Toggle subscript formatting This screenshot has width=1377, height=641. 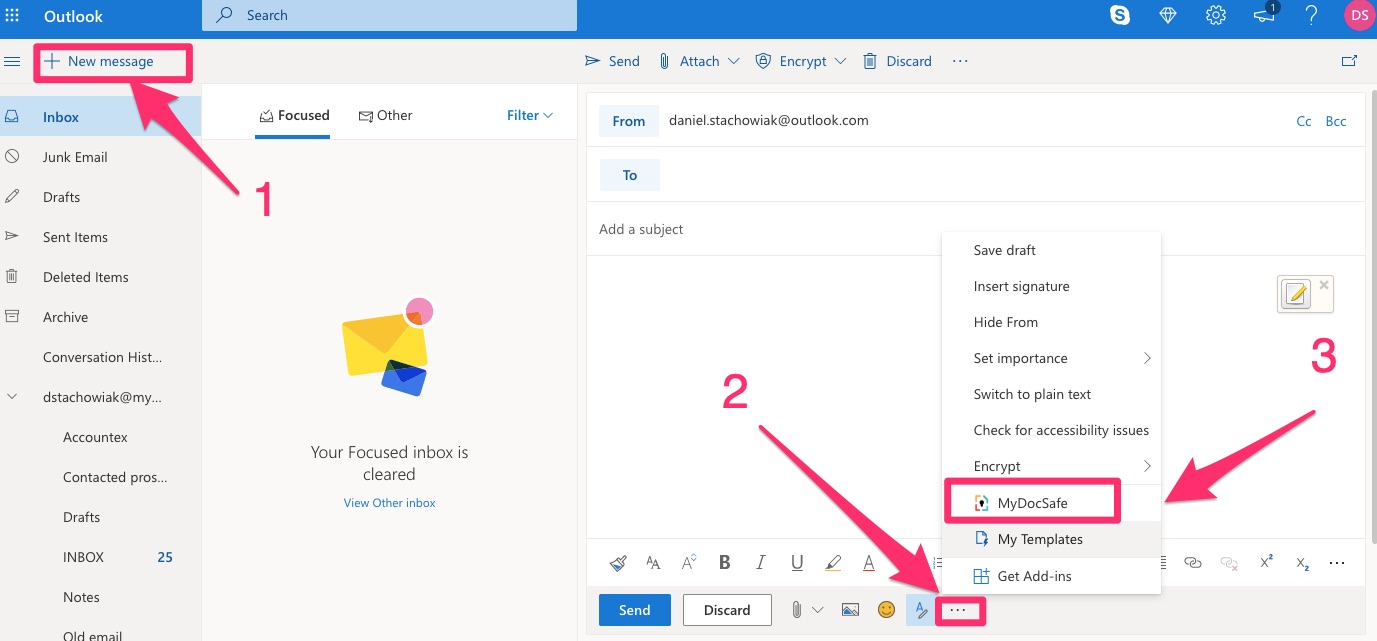click(1302, 563)
